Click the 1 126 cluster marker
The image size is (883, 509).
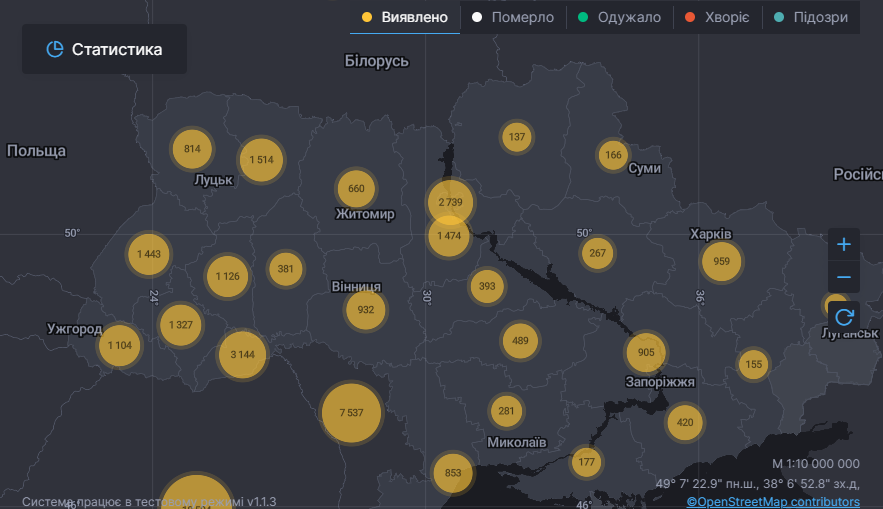click(x=228, y=276)
